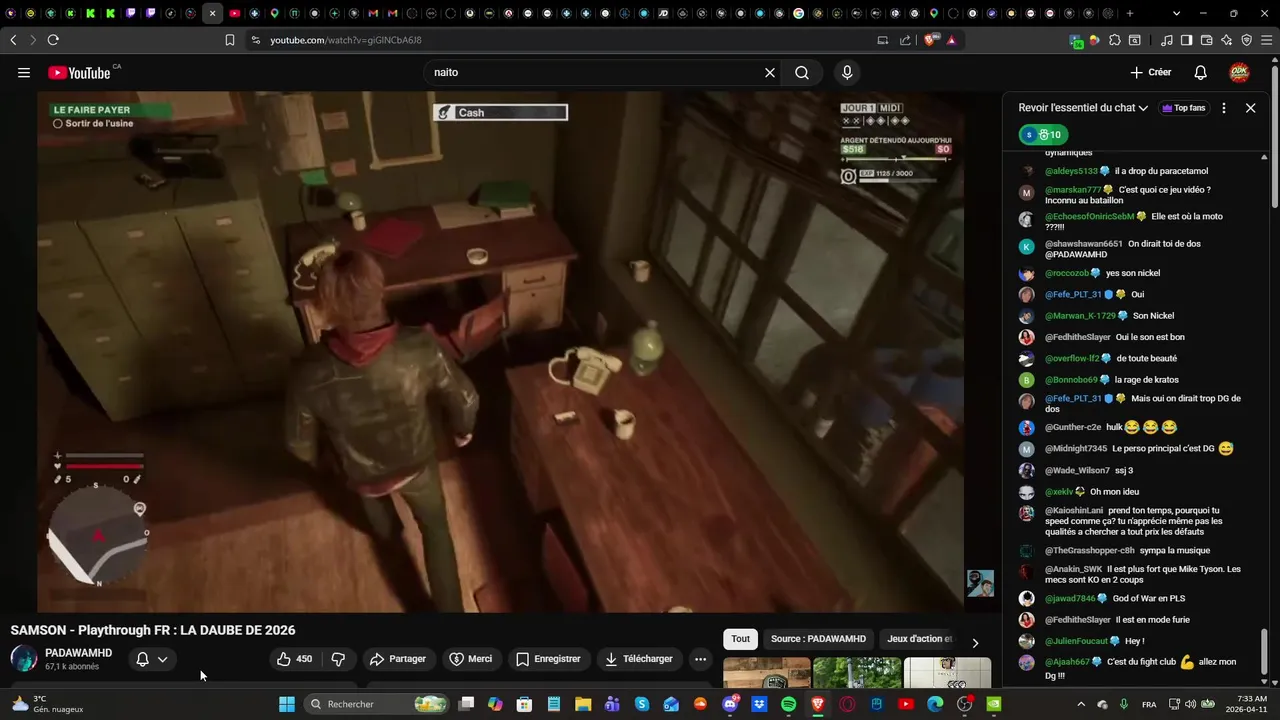The image size is (1280, 720).
Task: Expand 'Revoir l'essentiel du chat' dropdown
Action: 1083,108
